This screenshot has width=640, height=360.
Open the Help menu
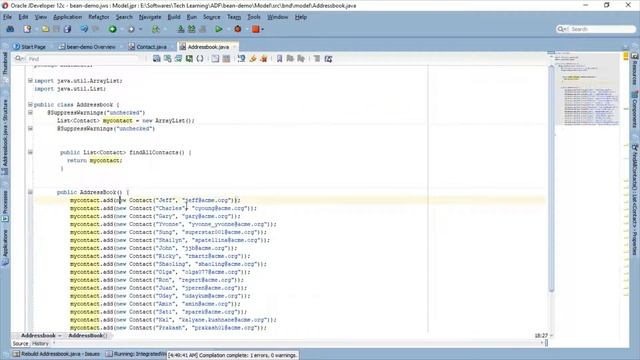[301, 17]
